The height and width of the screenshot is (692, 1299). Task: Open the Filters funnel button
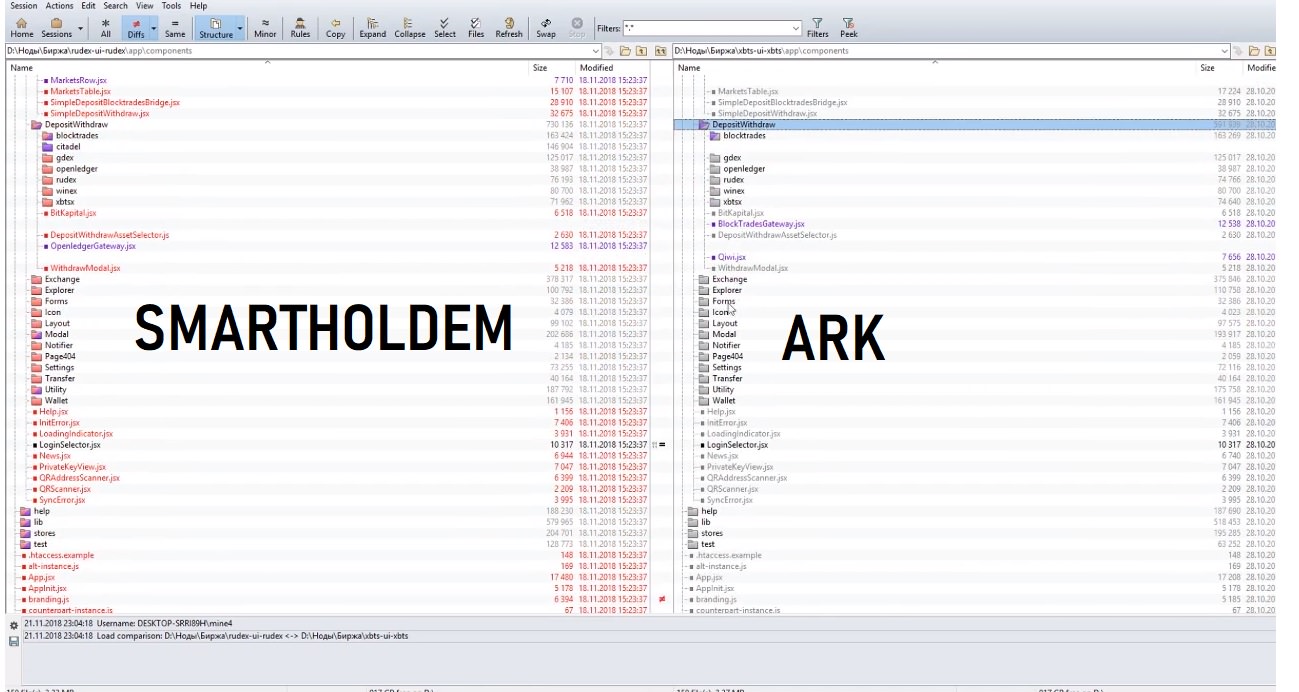tap(817, 27)
